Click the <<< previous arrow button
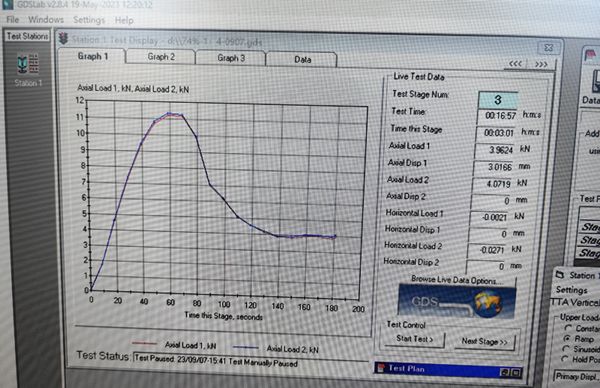 [x=515, y=64]
